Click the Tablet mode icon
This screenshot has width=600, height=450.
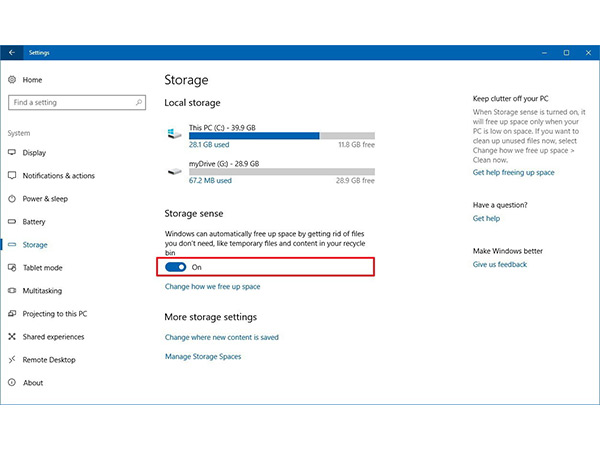coord(12,268)
